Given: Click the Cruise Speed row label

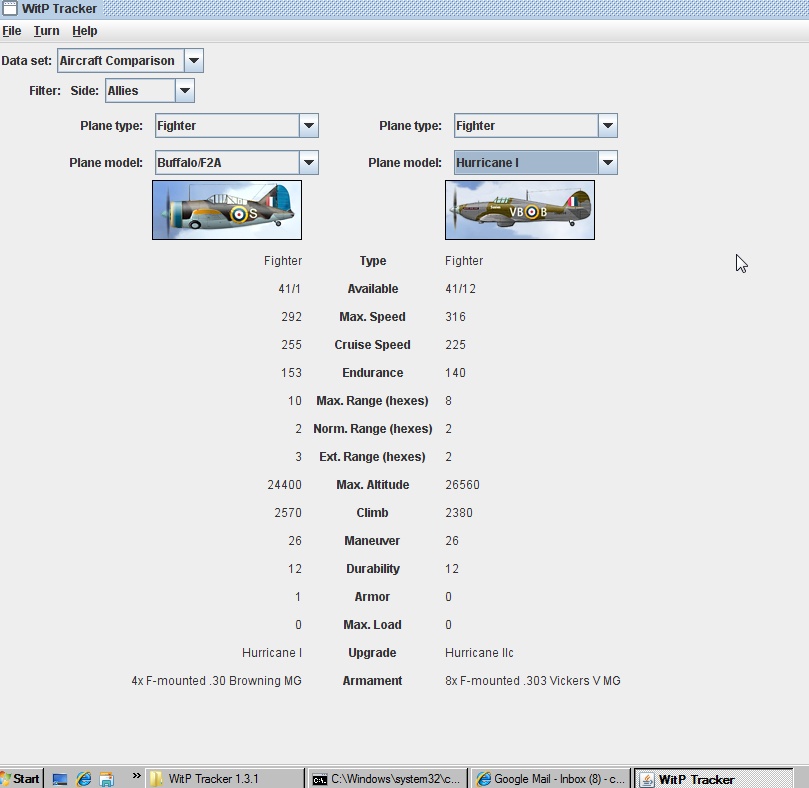Looking at the screenshot, I should click(373, 345).
